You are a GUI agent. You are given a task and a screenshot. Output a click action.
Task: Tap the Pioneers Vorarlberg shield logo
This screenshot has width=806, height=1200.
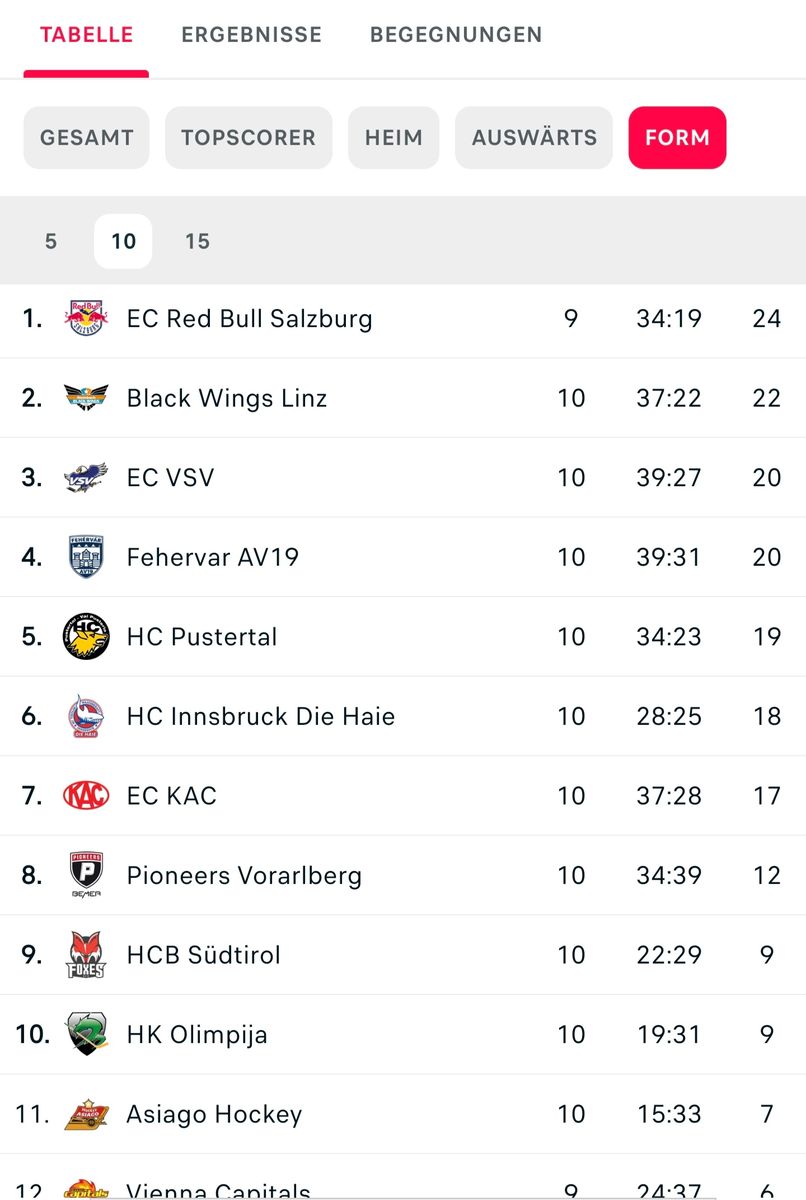(86, 875)
